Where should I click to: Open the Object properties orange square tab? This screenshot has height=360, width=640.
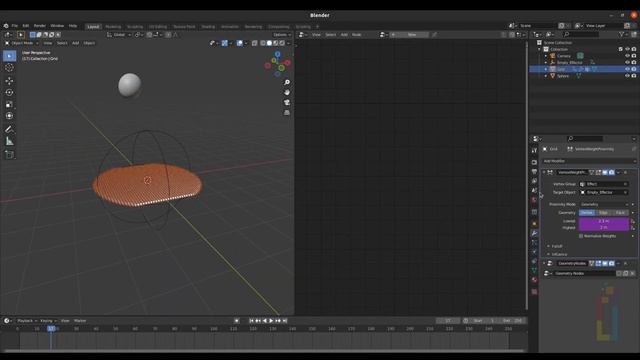point(534,223)
